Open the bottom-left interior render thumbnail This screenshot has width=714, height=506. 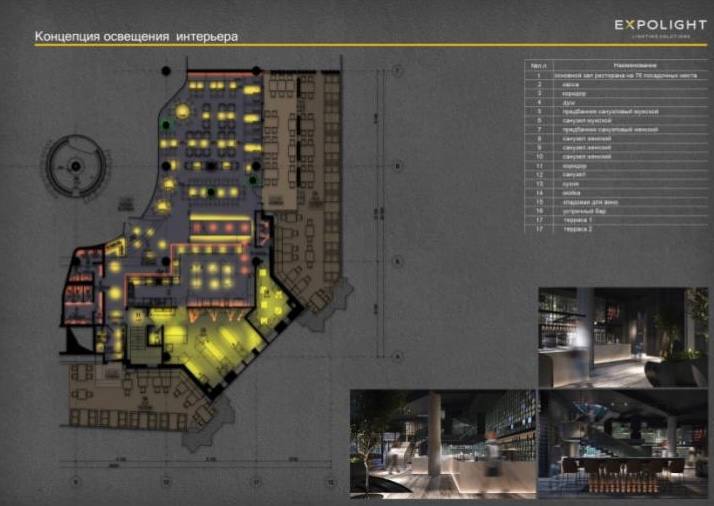[442, 434]
